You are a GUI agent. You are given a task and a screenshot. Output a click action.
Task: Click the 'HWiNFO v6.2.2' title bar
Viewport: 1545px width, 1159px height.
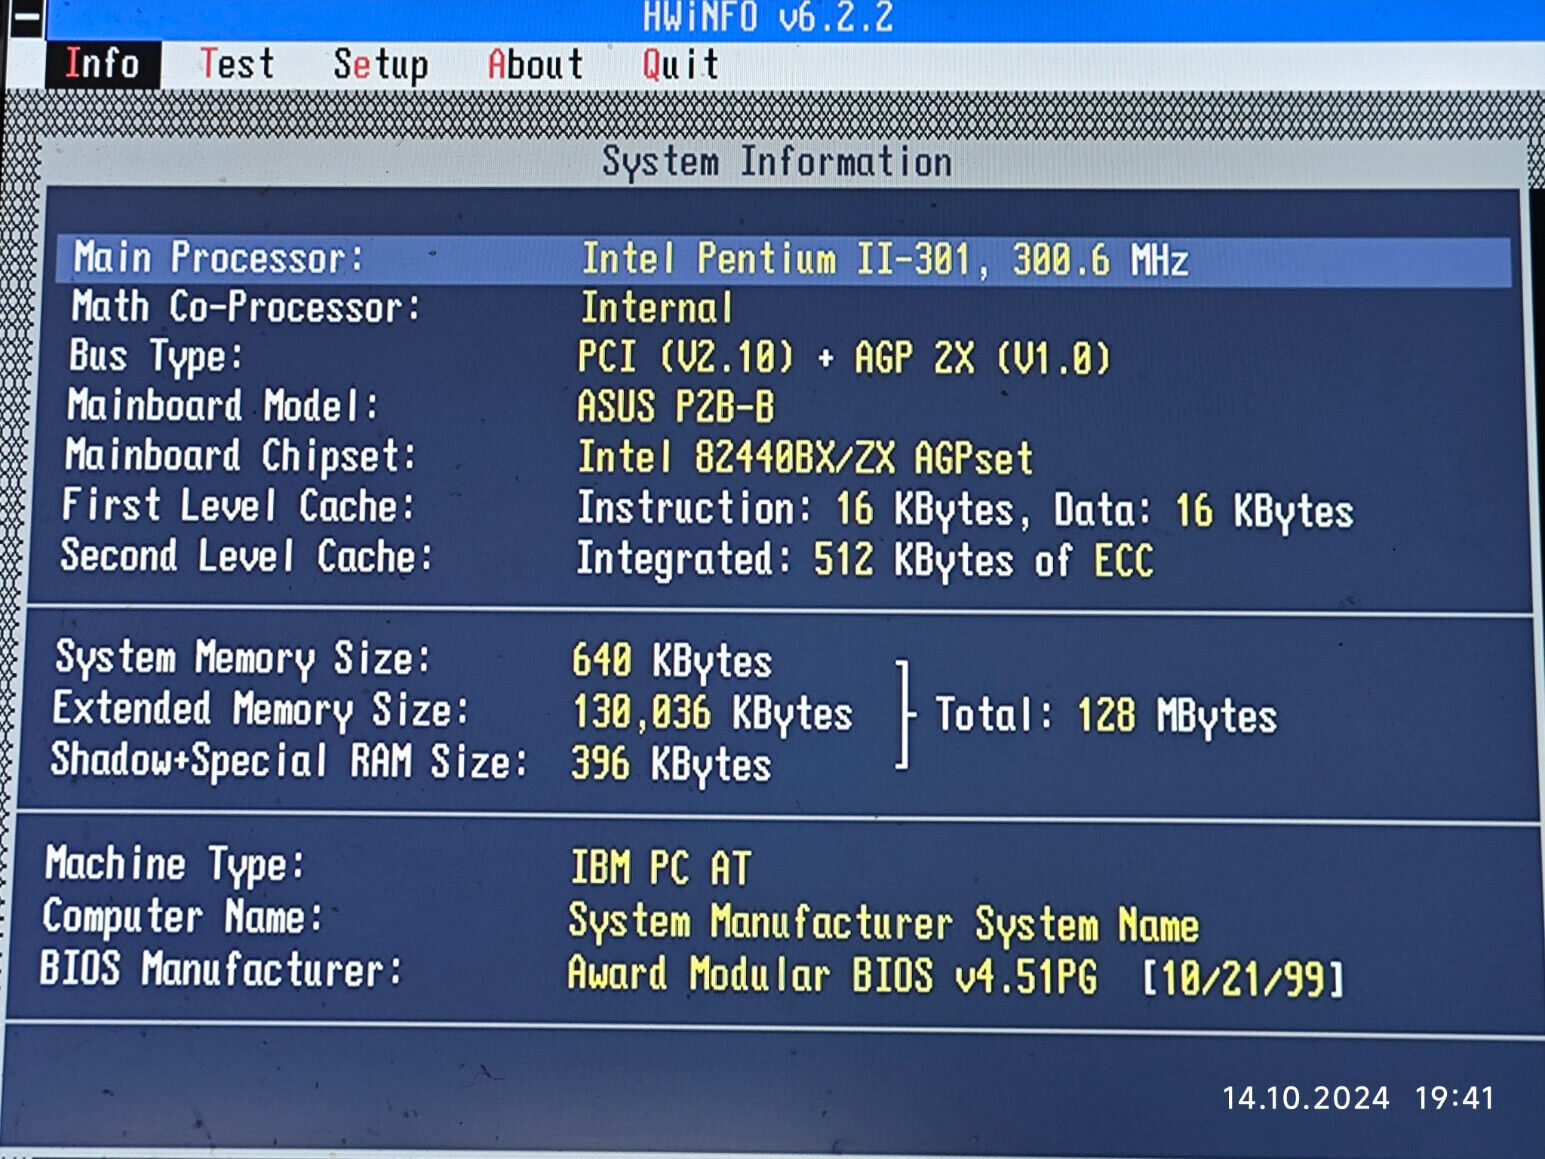pyautogui.click(x=768, y=18)
